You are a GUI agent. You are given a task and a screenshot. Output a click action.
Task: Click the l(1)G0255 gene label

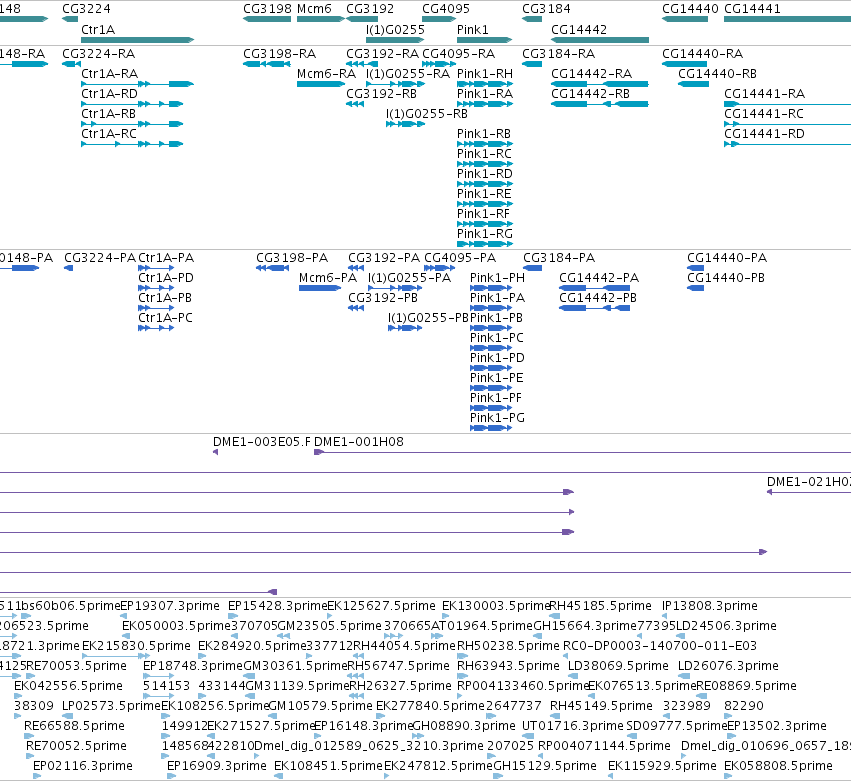[395, 29]
